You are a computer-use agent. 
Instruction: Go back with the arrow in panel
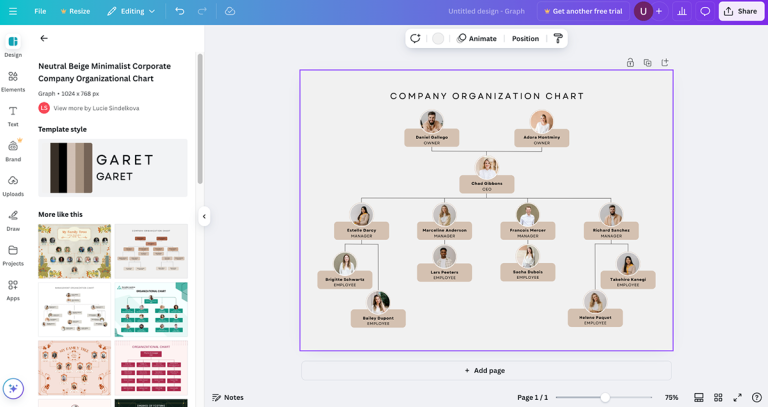44,38
